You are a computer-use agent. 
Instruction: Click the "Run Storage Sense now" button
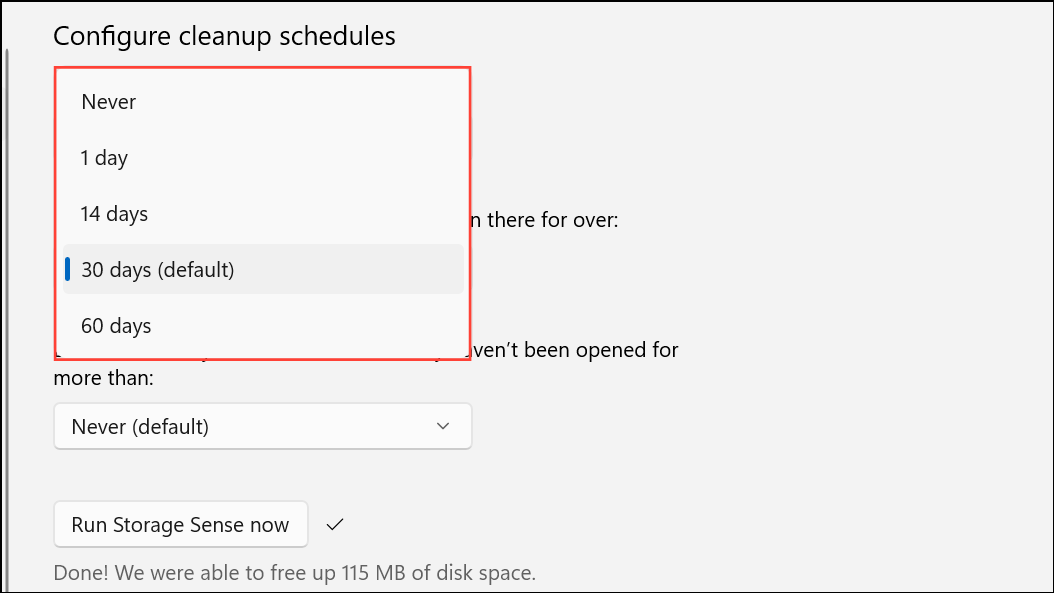point(181,524)
